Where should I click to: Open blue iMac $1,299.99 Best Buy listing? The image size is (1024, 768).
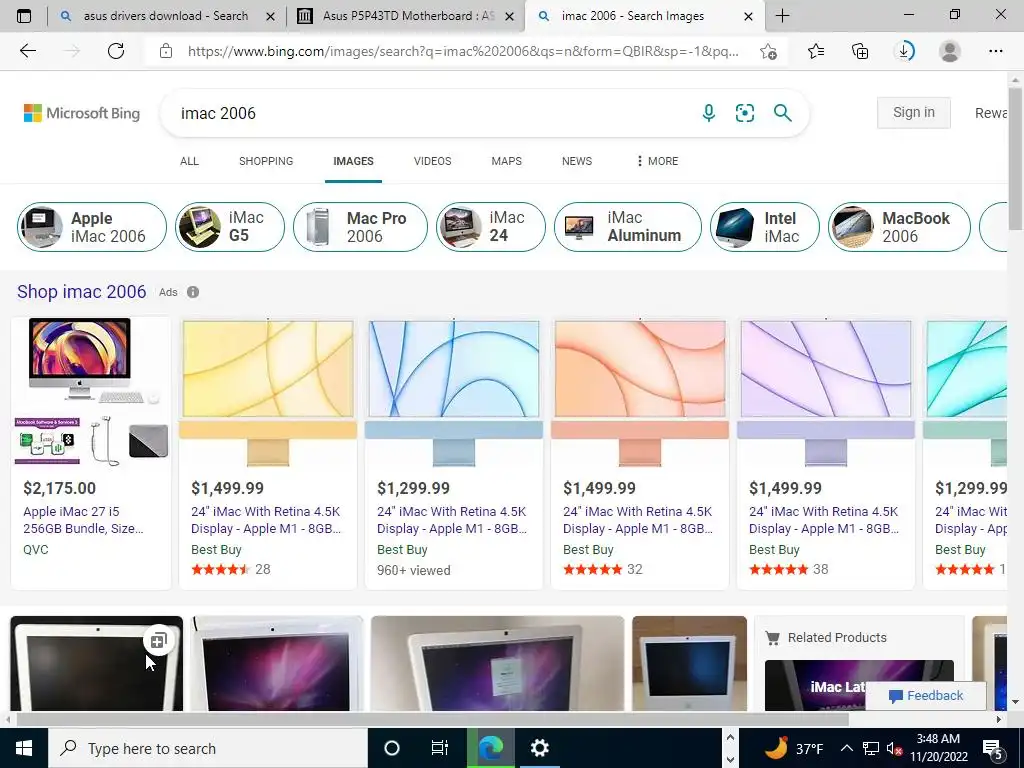tap(454, 453)
